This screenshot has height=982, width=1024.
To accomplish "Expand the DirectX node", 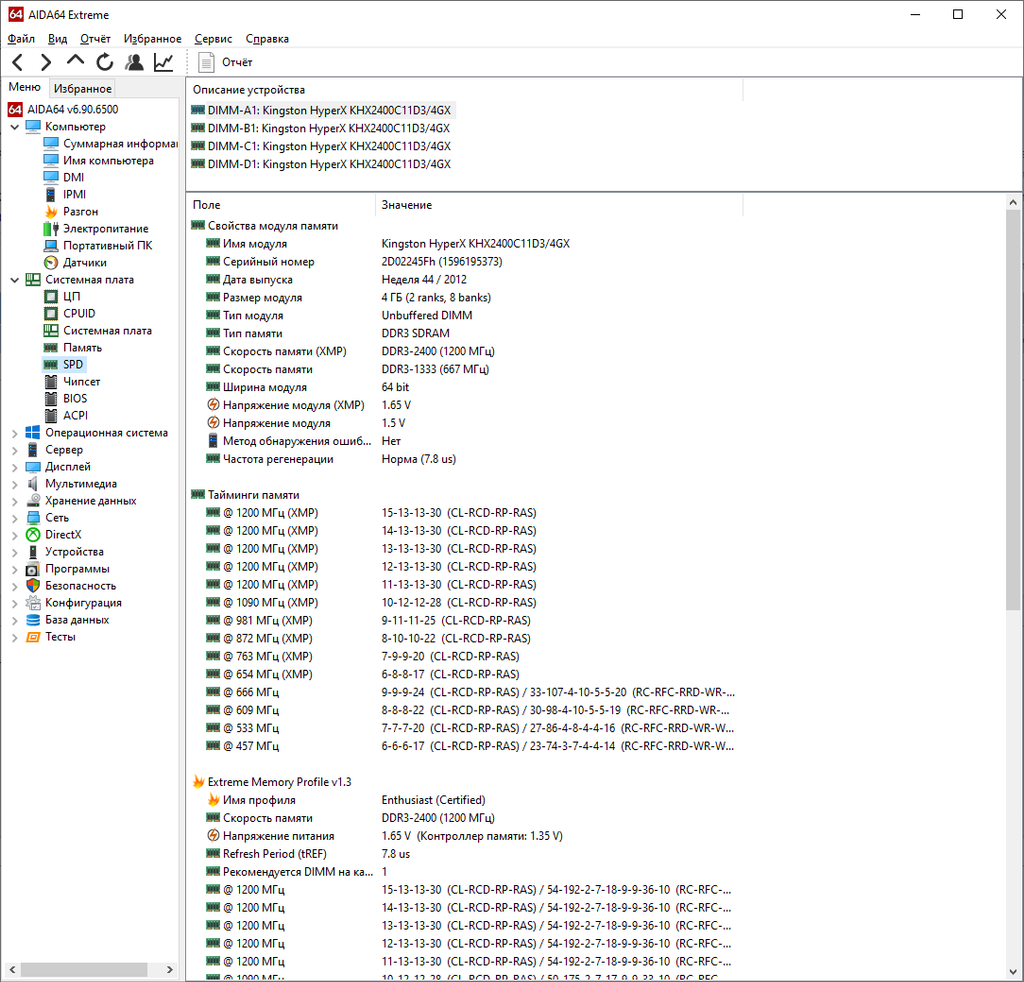I will tap(15, 535).
